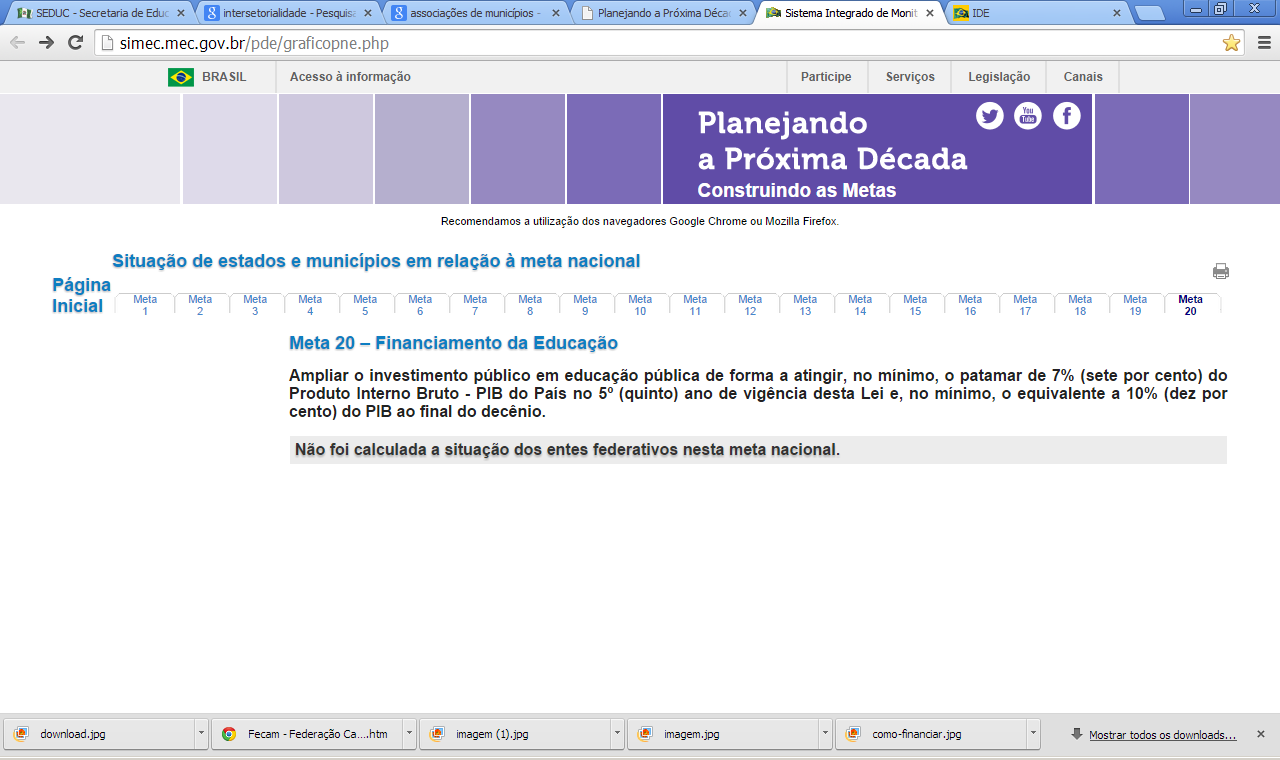
Task: Open downloaded file imagem (1).jpg
Action: tap(515, 734)
